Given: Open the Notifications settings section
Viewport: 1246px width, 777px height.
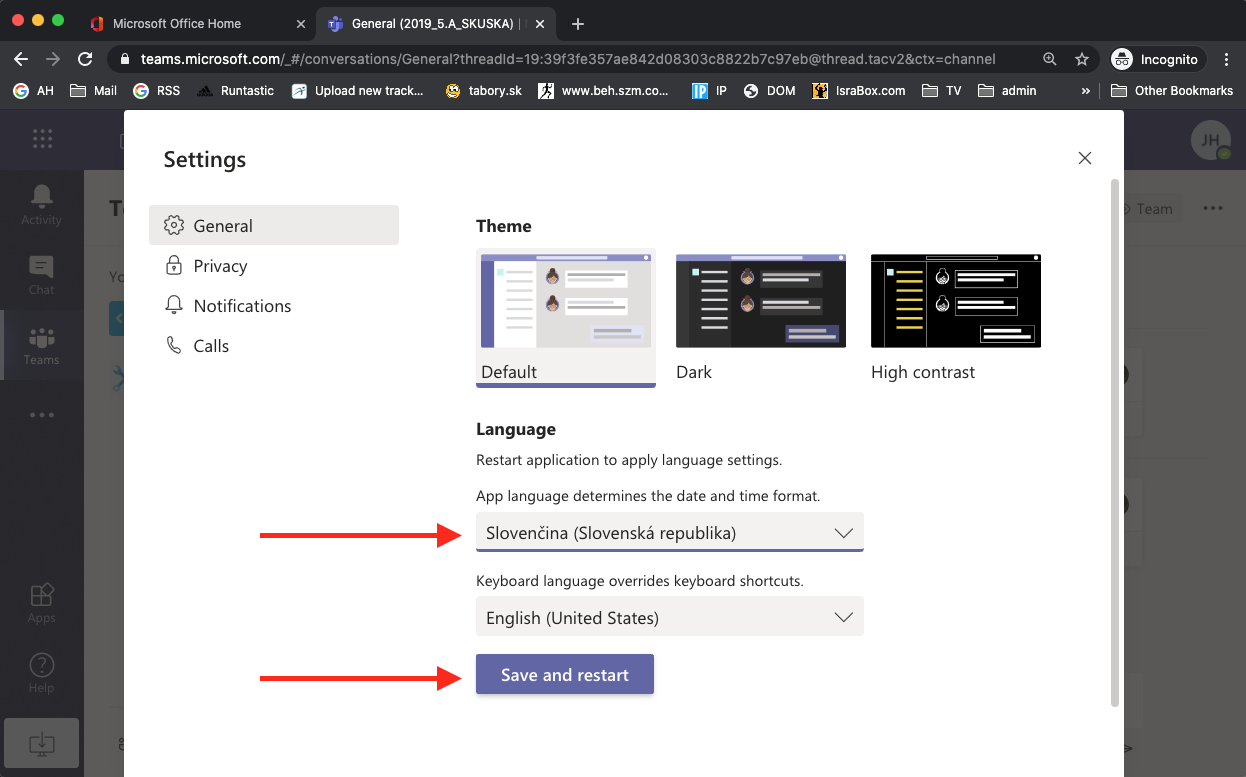Looking at the screenshot, I should click(x=242, y=306).
